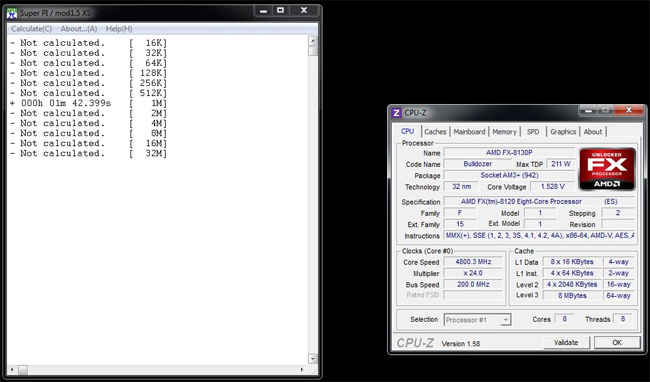Select the CPU tab in CPU-Z

point(407,131)
